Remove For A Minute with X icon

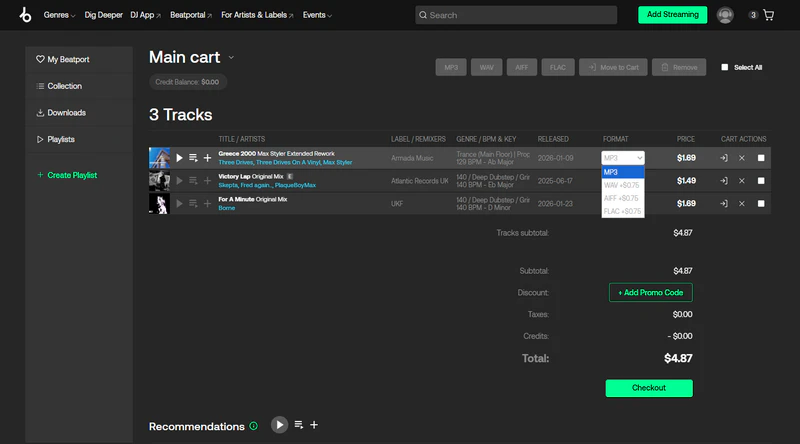[742, 203]
